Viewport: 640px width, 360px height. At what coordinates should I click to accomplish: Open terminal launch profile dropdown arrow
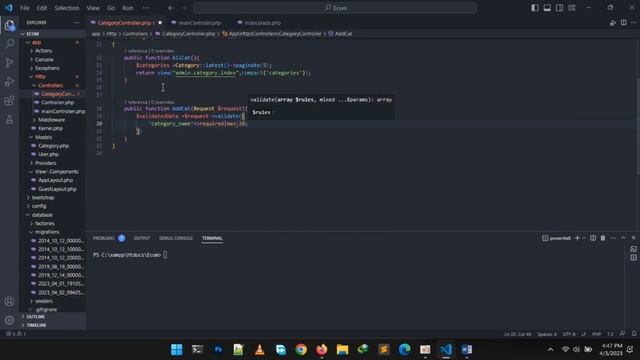click(x=584, y=238)
